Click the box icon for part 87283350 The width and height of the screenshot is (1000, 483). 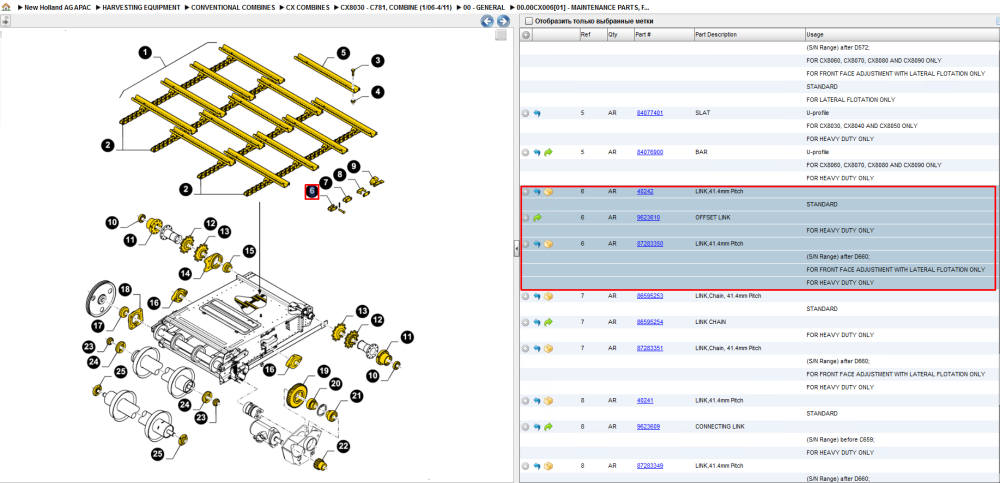click(x=548, y=244)
